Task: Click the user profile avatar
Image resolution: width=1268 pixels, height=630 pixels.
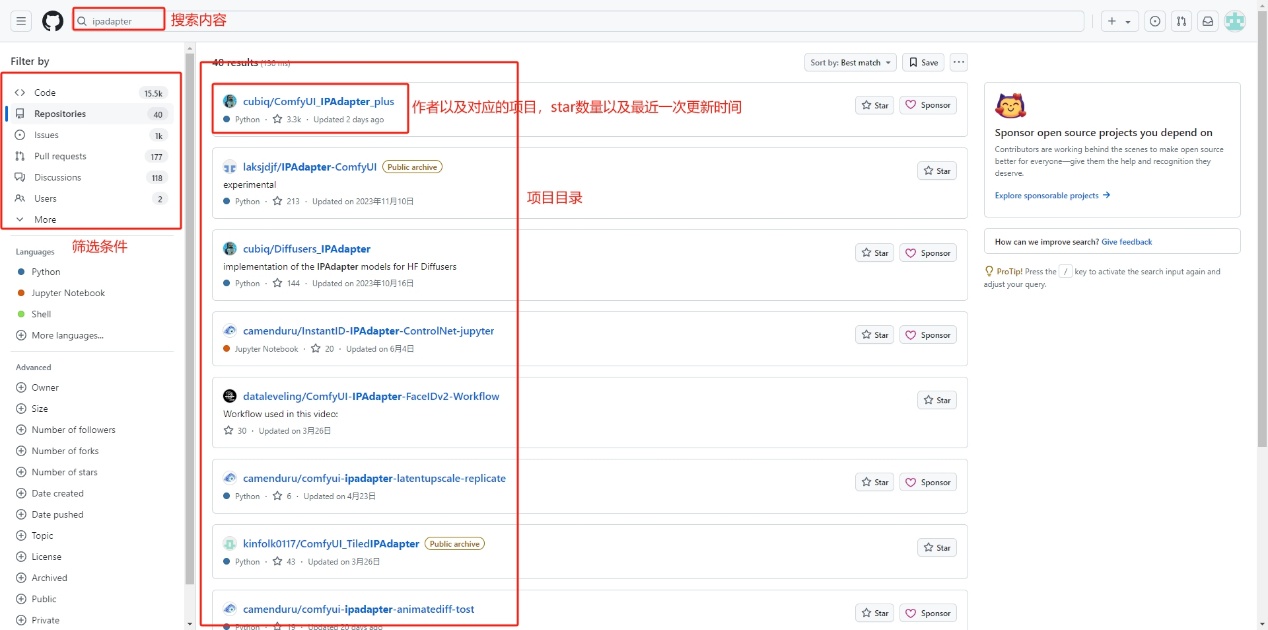Action: pyautogui.click(x=1235, y=21)
